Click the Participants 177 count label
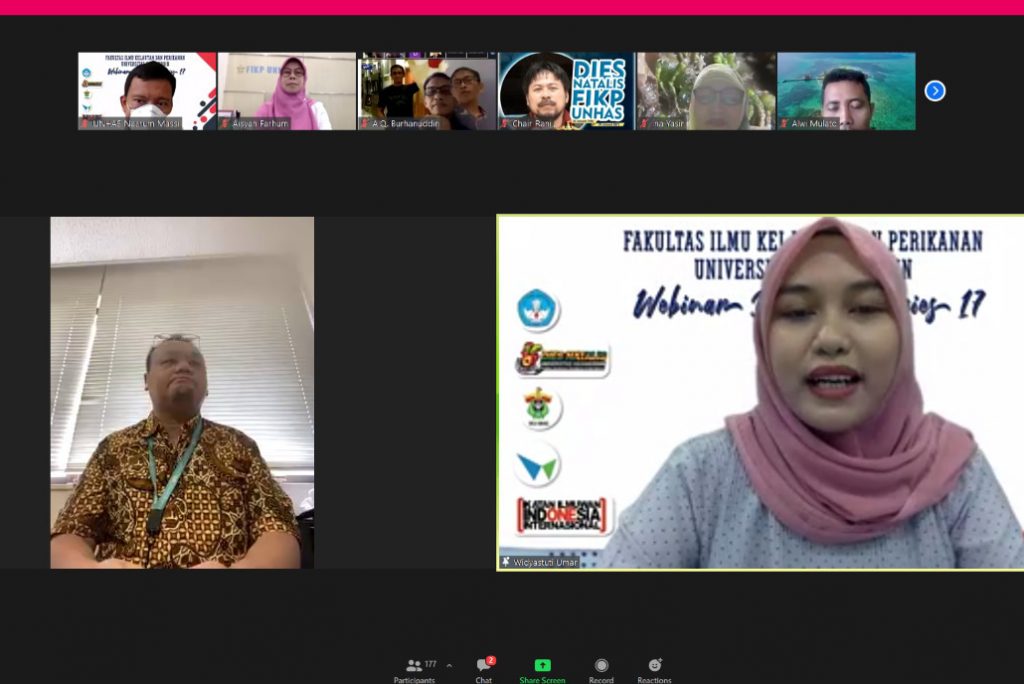This screenshot has width=1024, height=684. tap(429, 663)
